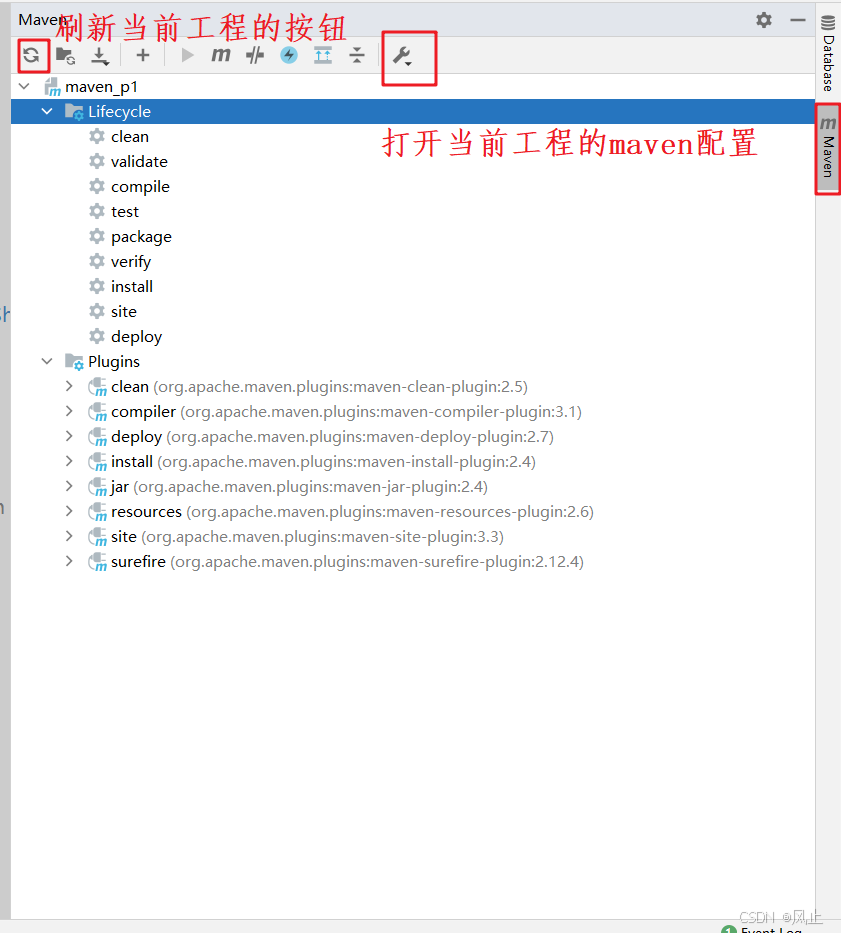841x933 pixels.
Task: Expand the resources plugin node
Action: coord(70,511)
